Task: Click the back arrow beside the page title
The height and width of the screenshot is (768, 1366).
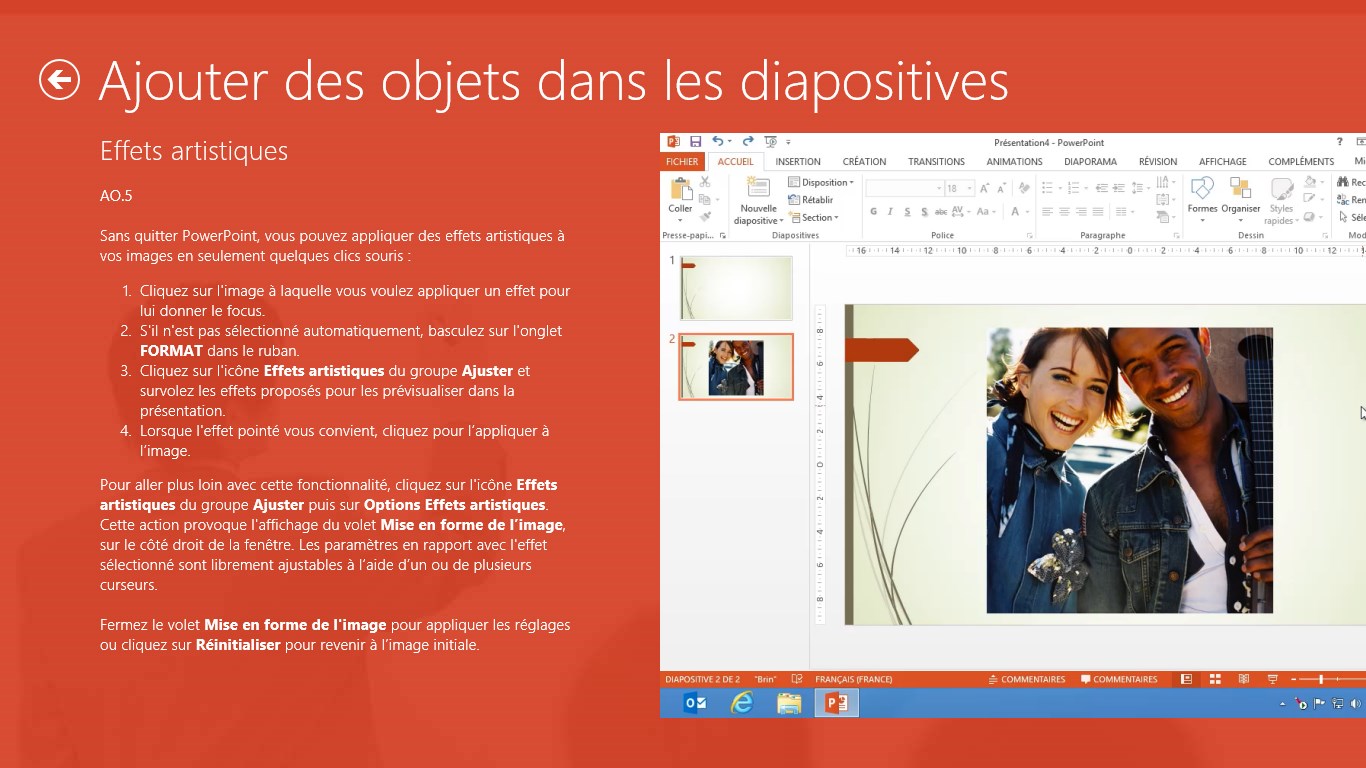Action: point(59,80)
